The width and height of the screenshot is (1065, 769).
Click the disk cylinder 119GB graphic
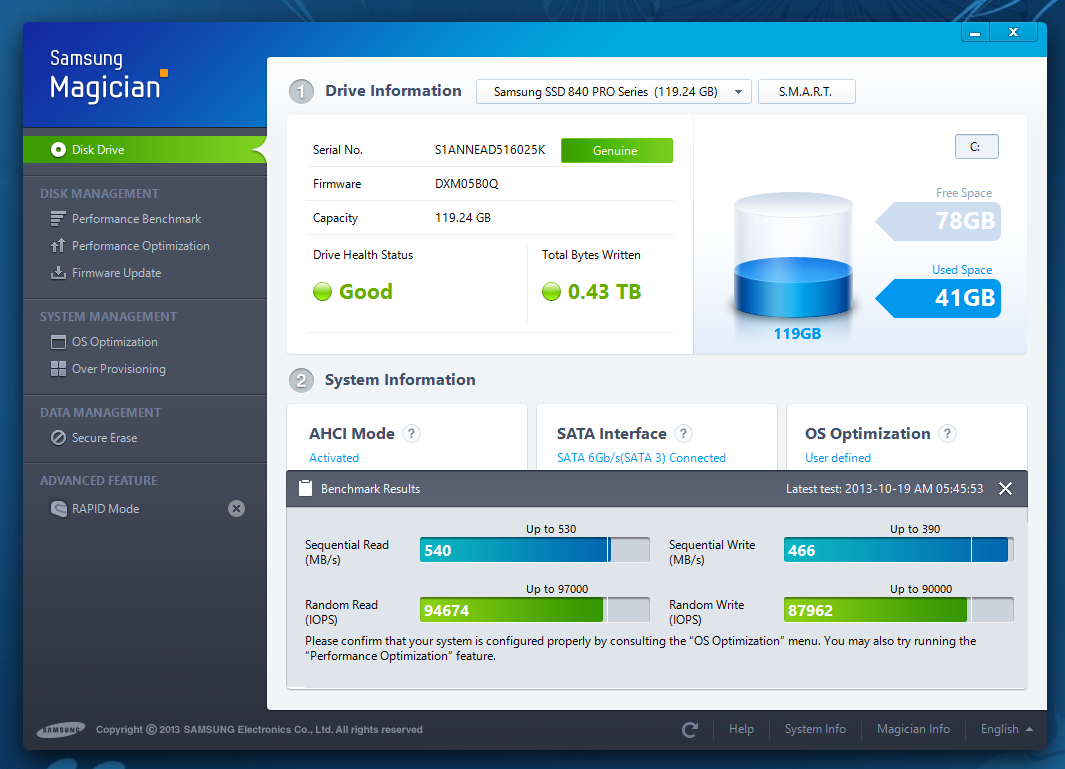coord(793,256)
